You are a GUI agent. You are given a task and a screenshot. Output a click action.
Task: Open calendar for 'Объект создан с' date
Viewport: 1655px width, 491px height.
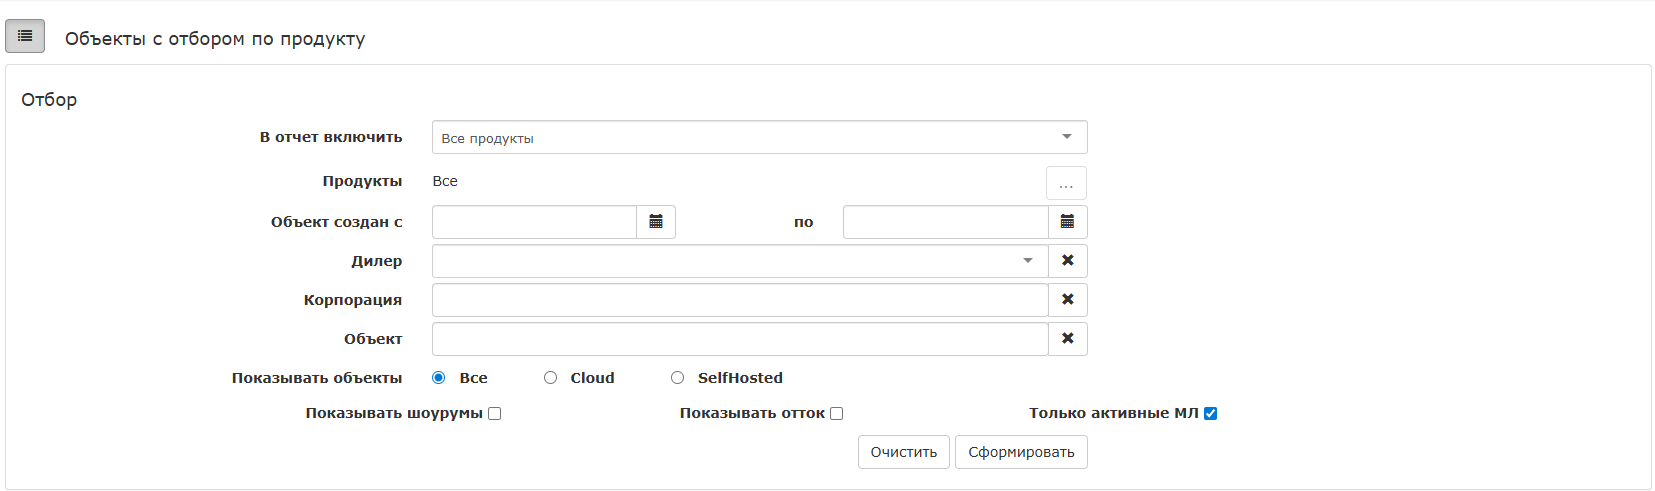click(x=656, y=222)
